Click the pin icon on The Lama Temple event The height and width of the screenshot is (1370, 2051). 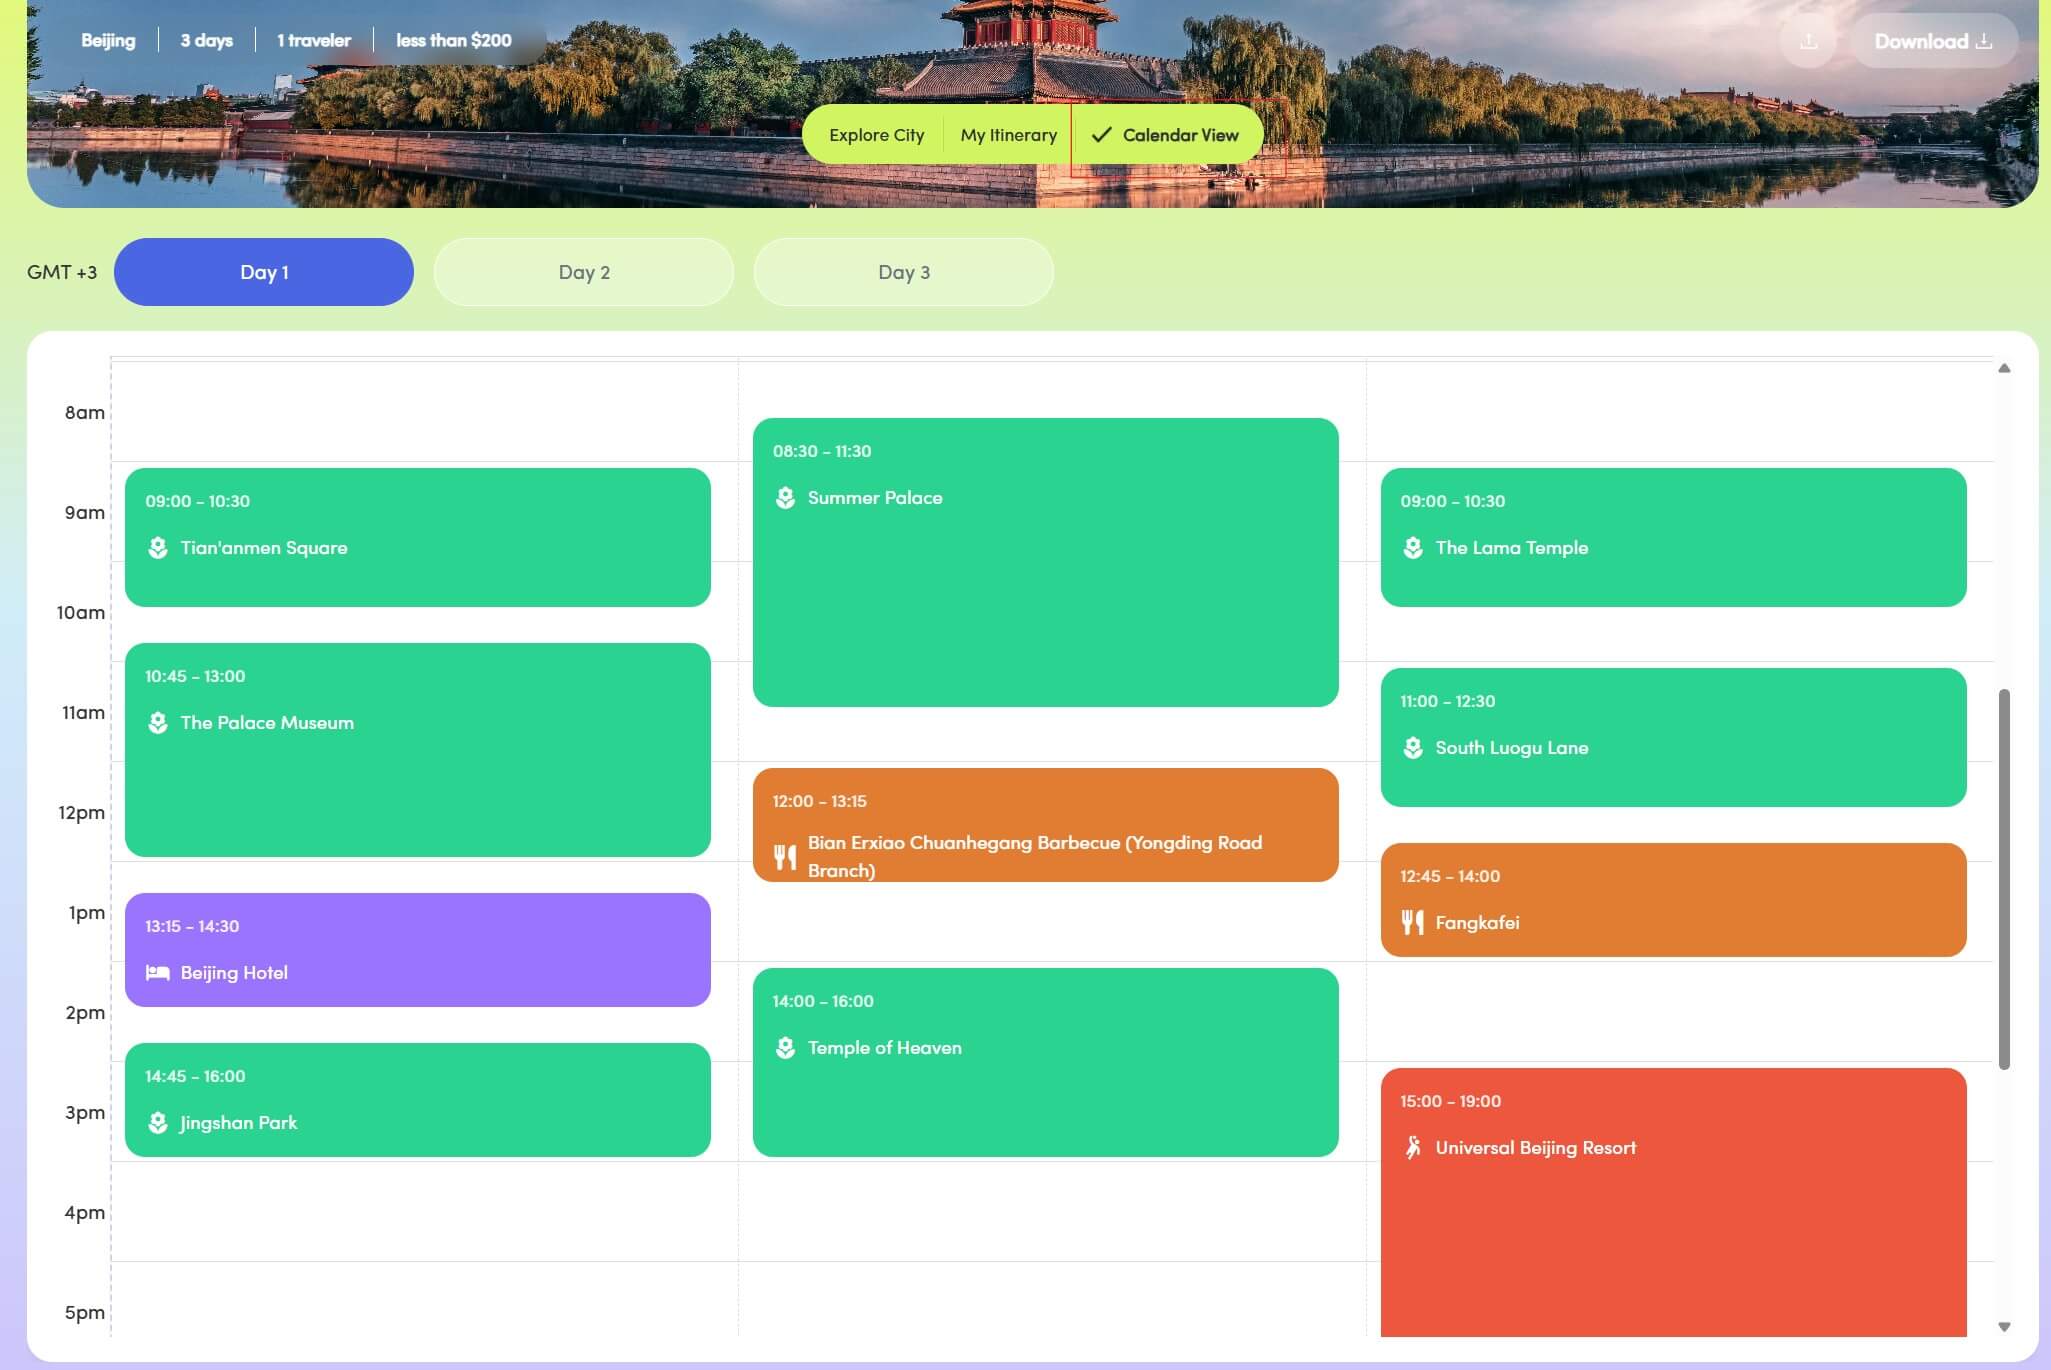[x=1412, y=547]
